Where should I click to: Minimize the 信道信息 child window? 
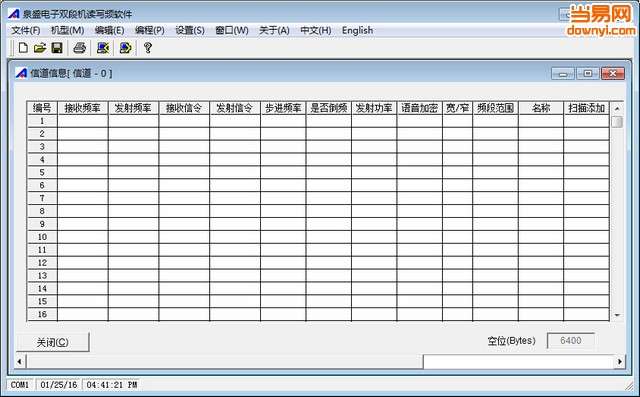[x=563, y=73]
